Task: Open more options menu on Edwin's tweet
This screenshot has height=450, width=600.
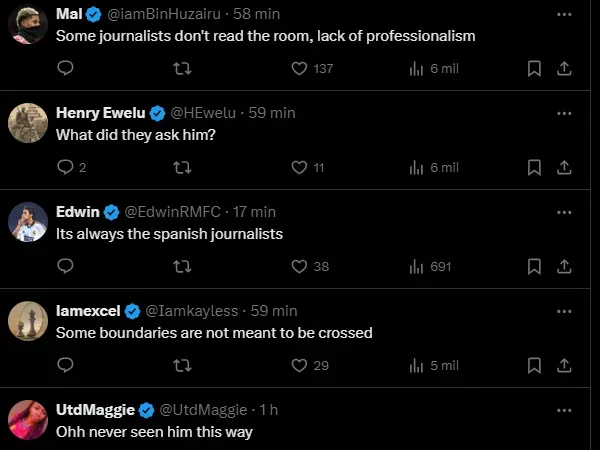Action: pos(564,212)
